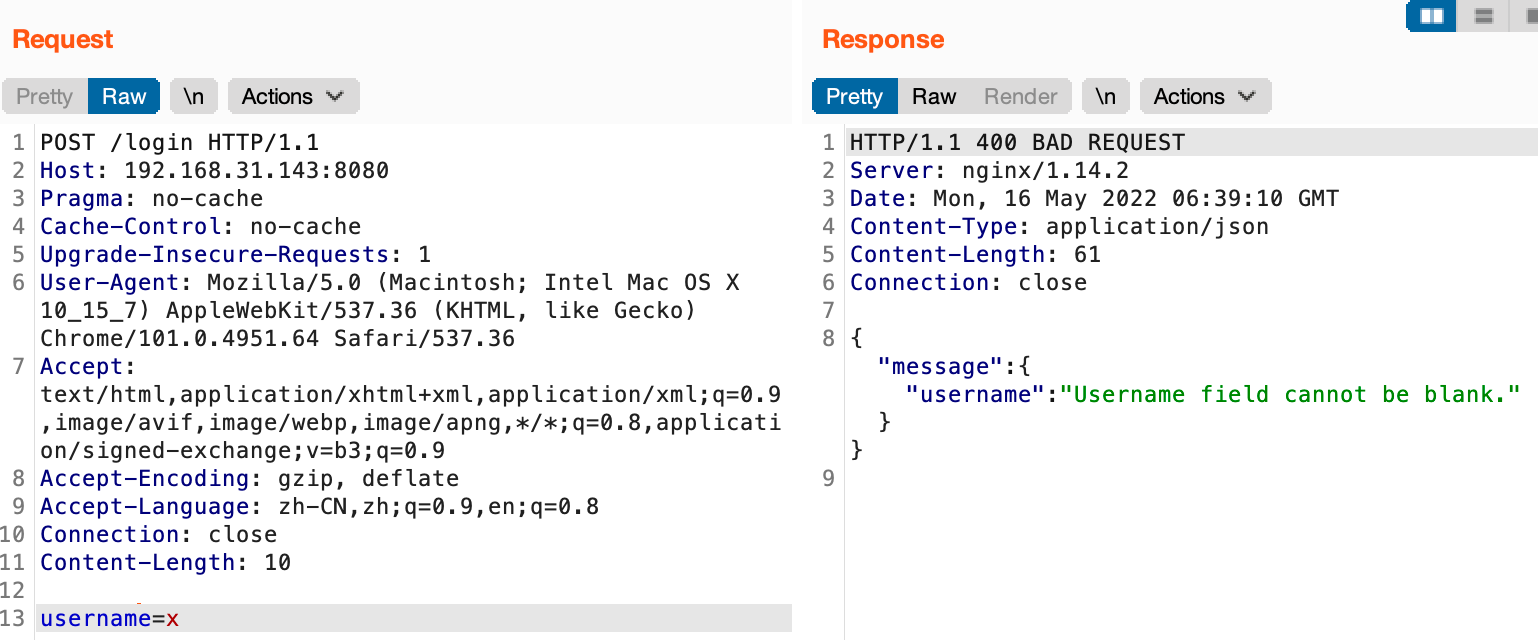Screen dimensions: 1538x640
Task: Choose the combined single-panel view icon
Action: (x=1530, y=16)
